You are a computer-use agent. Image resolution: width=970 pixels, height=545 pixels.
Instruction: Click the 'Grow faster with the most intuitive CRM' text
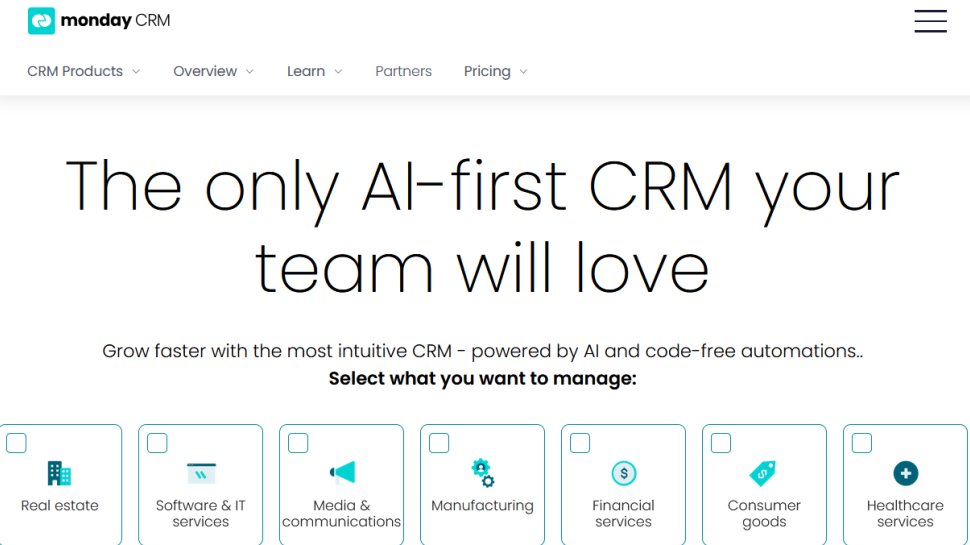point(483,351)
